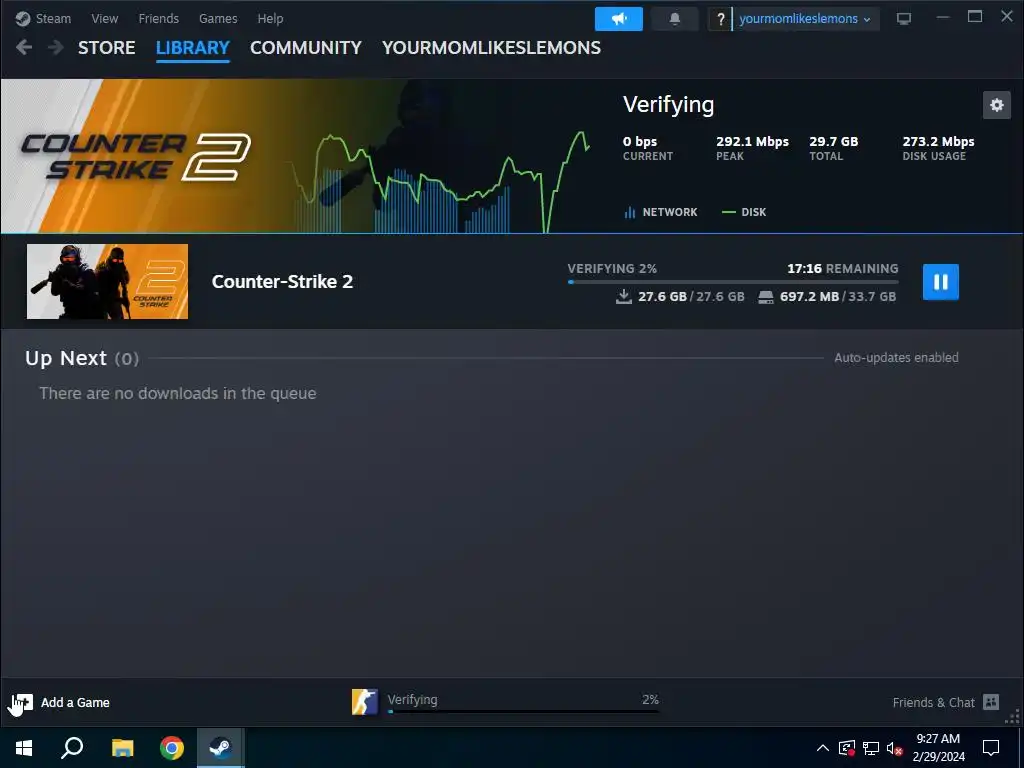The height and width of the screenshot is (768, 1024).
Task: Click the disk usage drive icon
Action: [765, 297]
